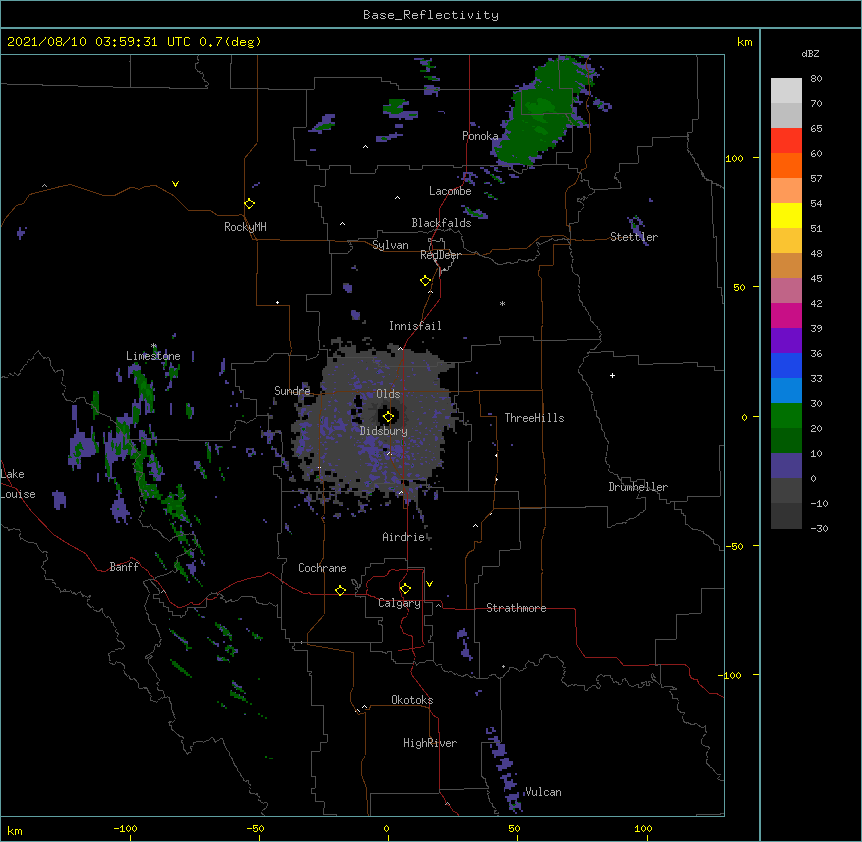Click the RockyMH label

point(245,227)
